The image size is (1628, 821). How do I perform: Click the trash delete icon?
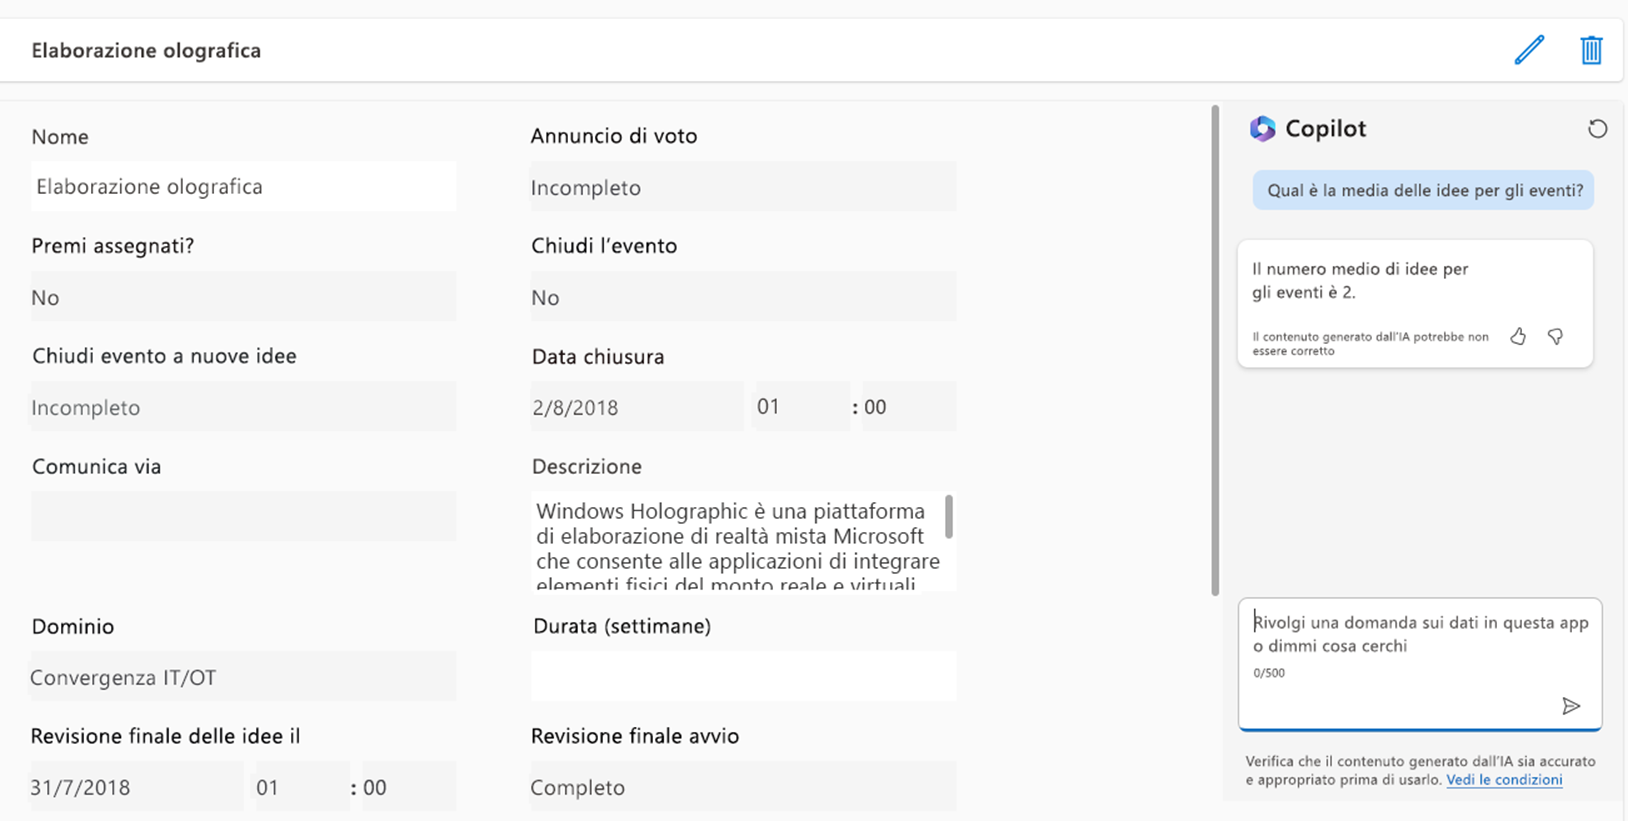click(x=1591, y=50)
